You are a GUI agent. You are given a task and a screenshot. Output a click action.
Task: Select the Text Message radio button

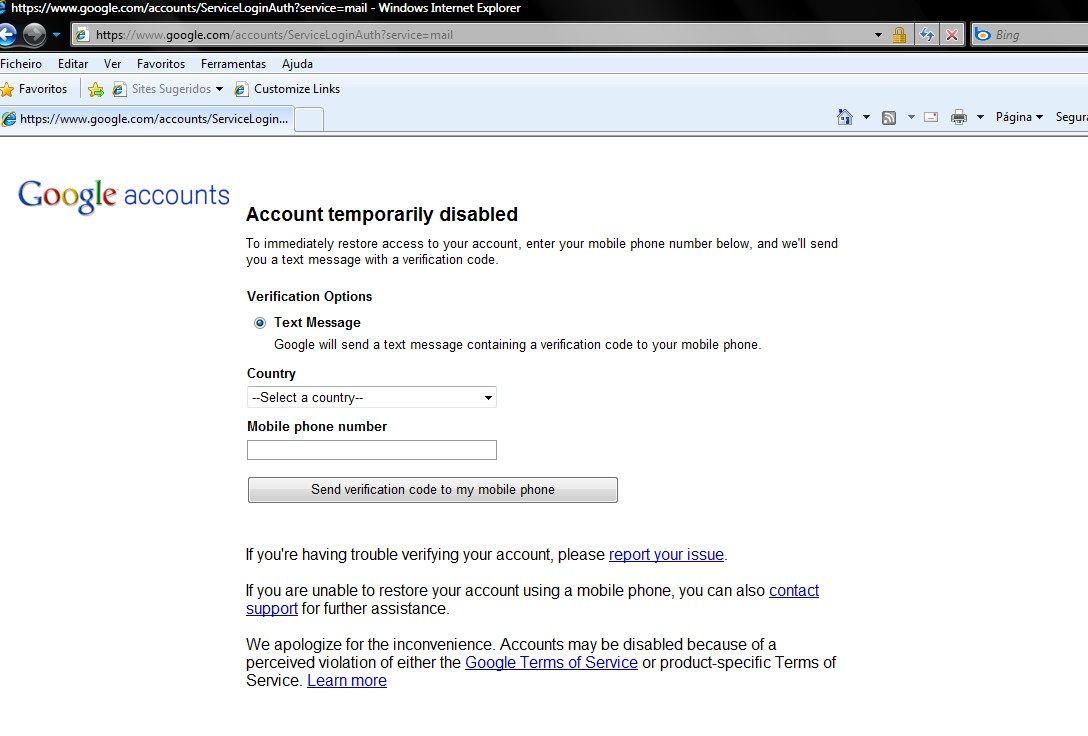click(260, 323)
